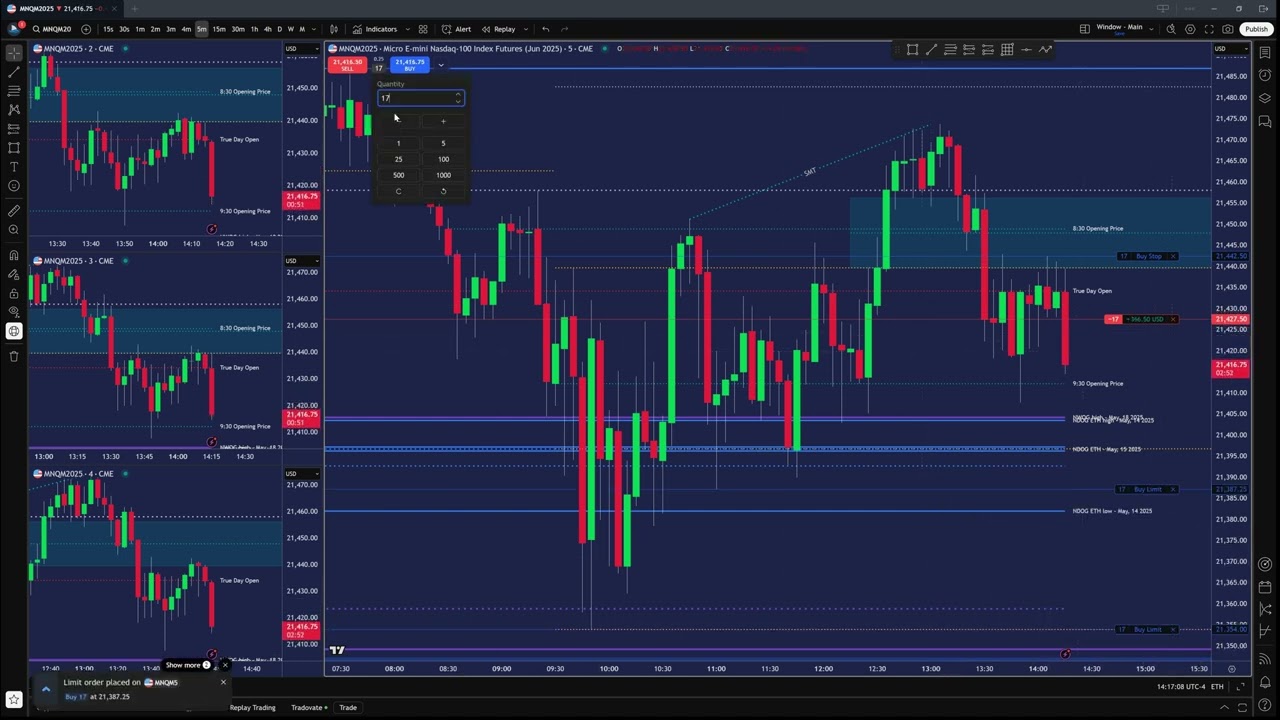Collapse the notification with the up arrow
Screen dimensions: 1280x720
(45, 689)
